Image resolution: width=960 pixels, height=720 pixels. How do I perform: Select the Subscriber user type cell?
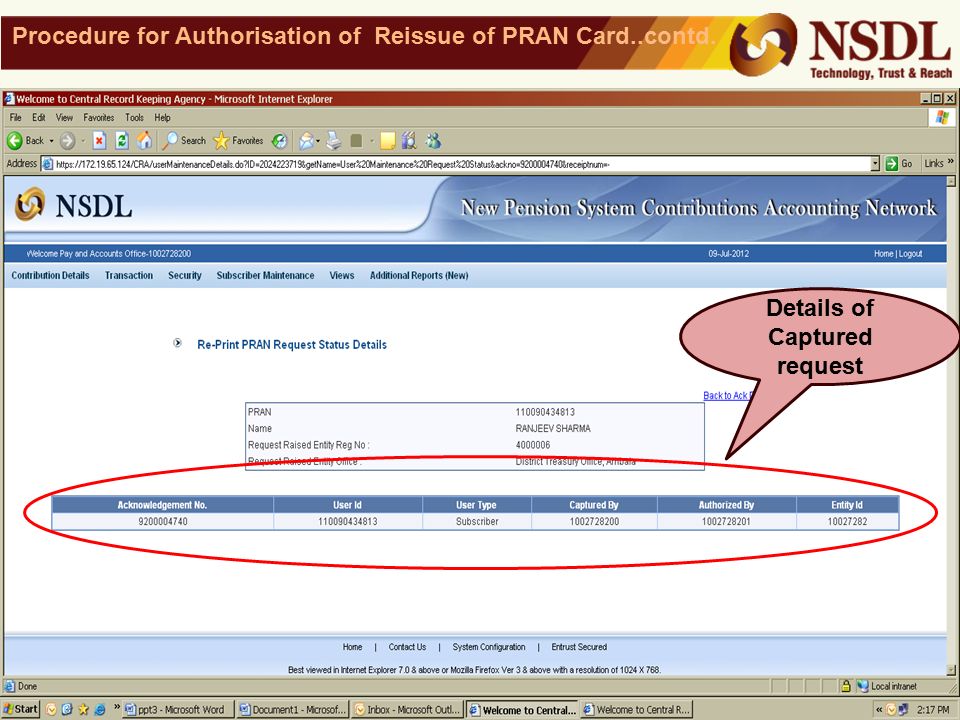477,522
